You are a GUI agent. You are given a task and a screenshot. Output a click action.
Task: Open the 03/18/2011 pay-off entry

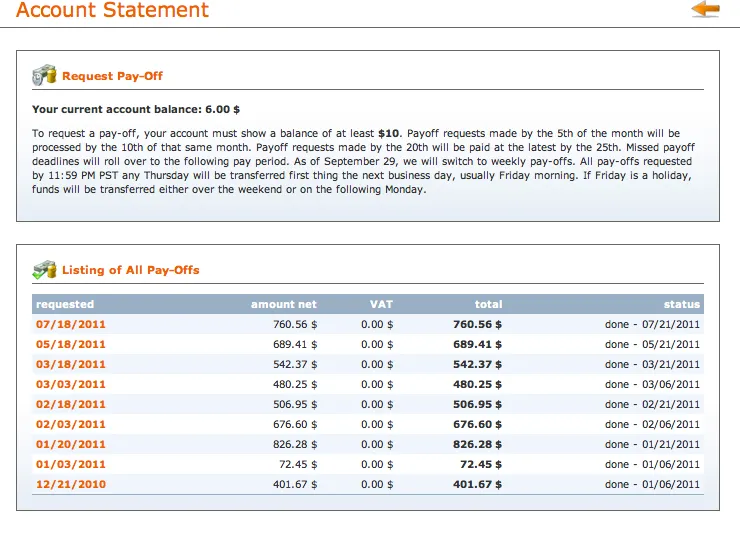coord(71,364)
